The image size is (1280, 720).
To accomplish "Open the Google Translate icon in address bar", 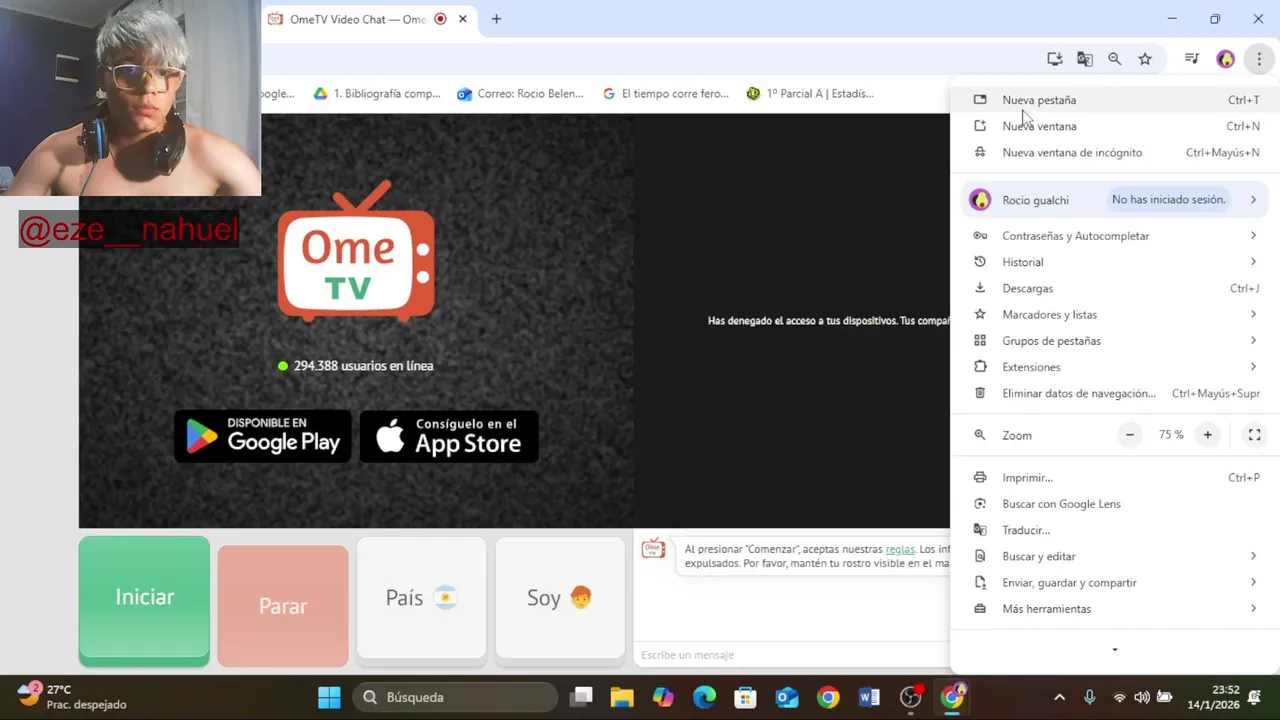I will [x=1084, y=59].
